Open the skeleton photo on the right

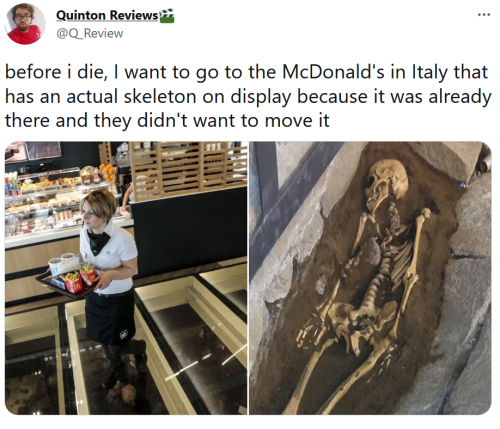pos(370,278)
